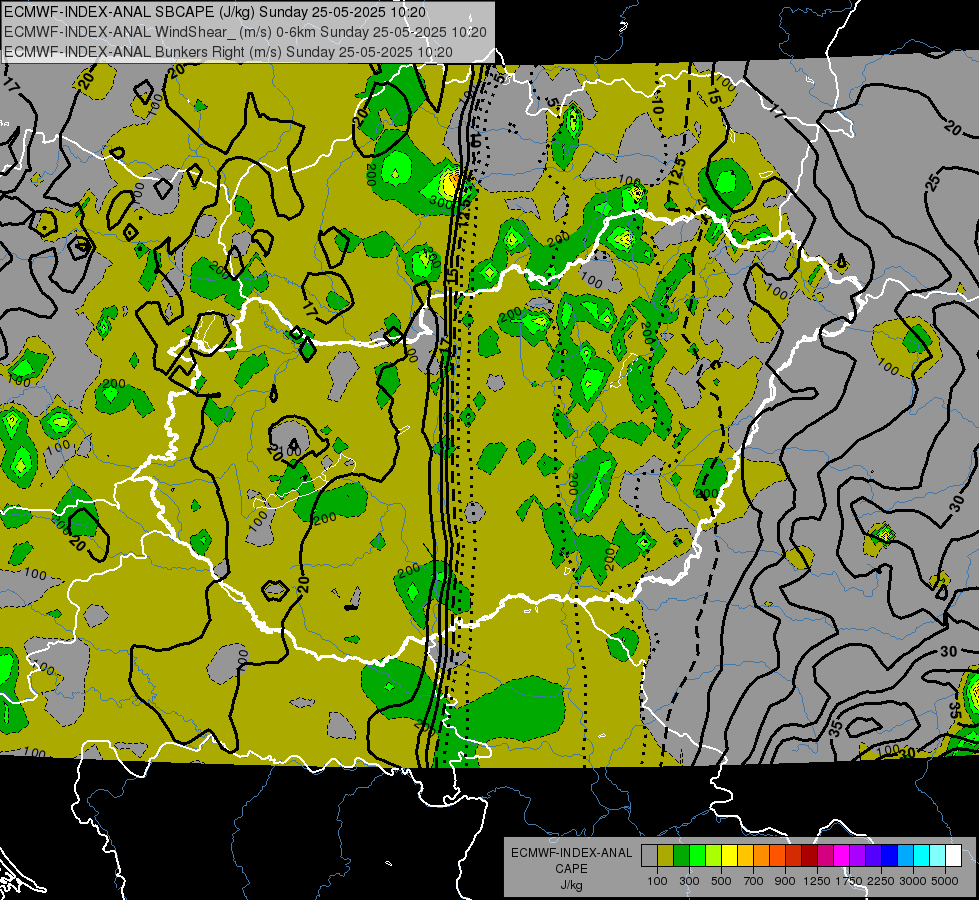Click the CAPE label in the legend
Screen dimensions: 979x900
pyautogui.click(x=571, y=868)
